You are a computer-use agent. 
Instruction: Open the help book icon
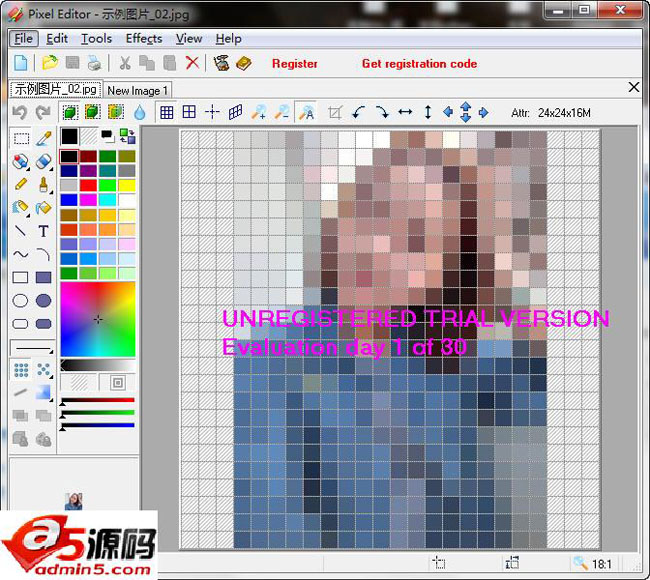pyautogui.click(x=244, y=63)
